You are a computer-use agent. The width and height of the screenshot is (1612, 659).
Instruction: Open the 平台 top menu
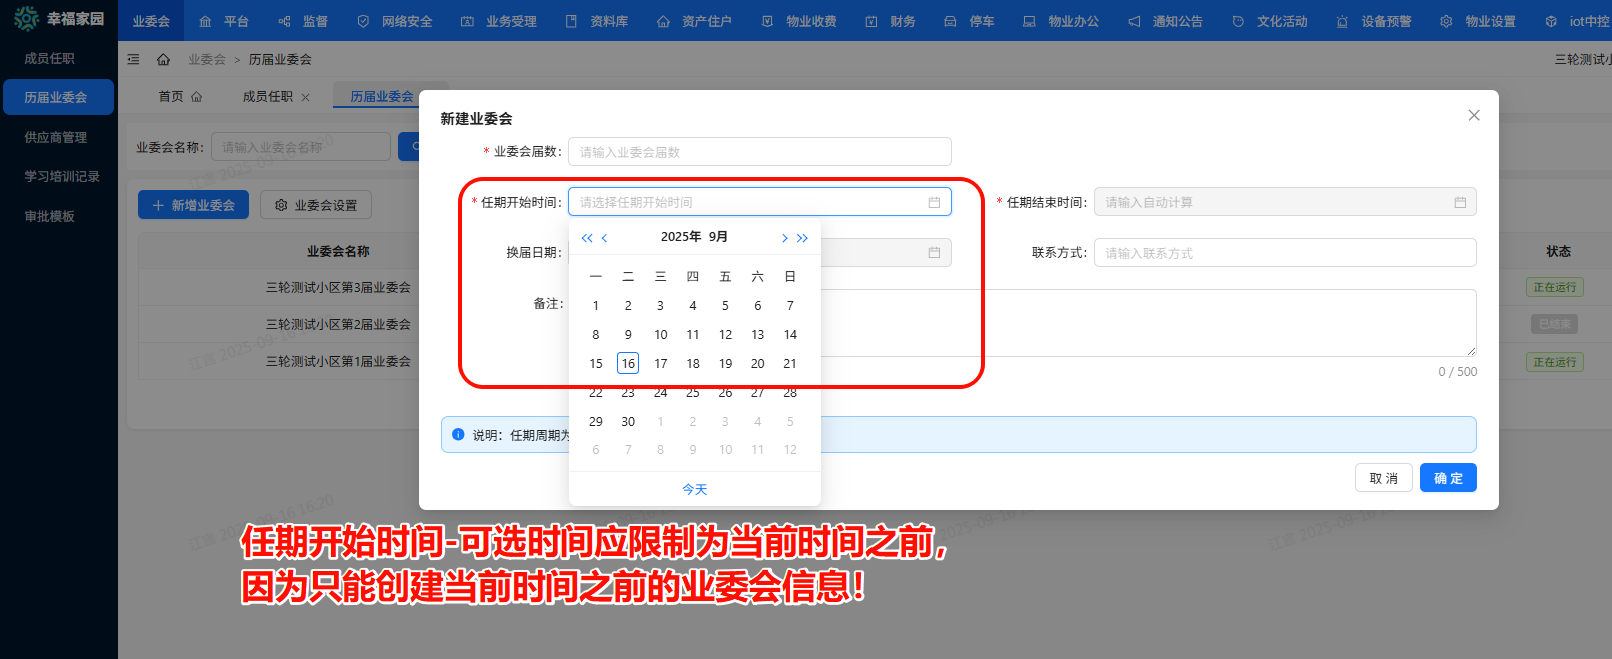[224, 21]
